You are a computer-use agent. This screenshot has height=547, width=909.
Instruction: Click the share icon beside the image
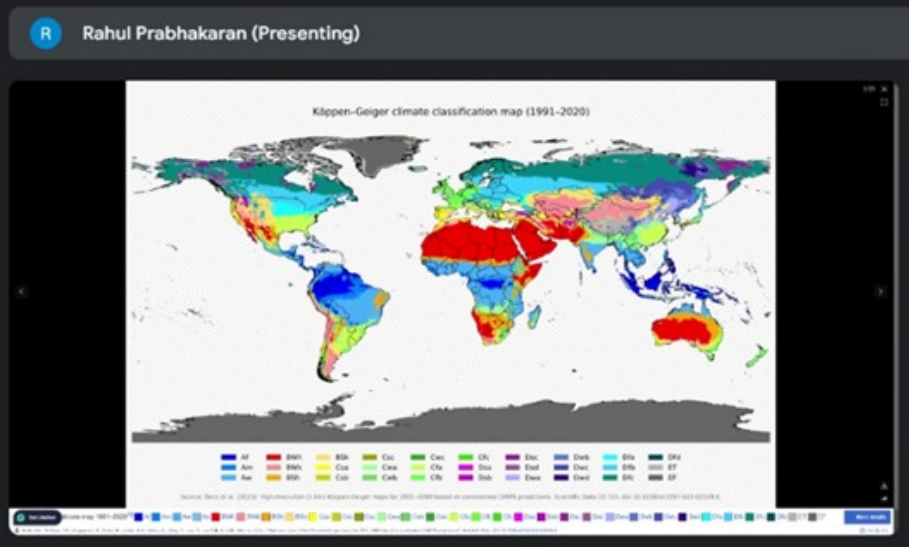pos(883,498)
